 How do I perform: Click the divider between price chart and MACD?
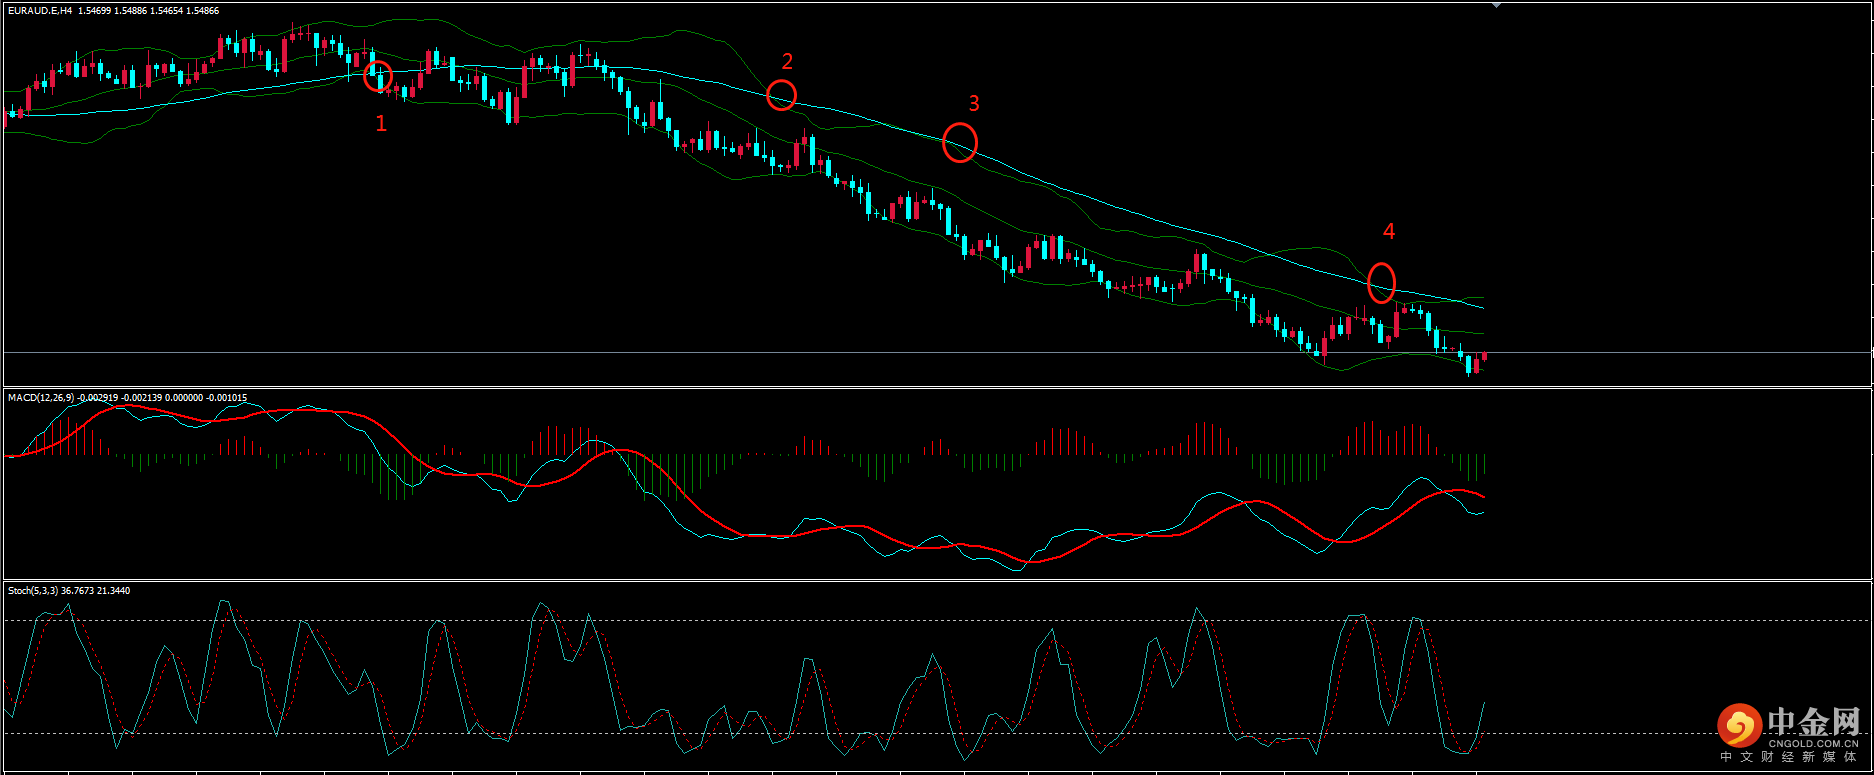coord(900,387)
